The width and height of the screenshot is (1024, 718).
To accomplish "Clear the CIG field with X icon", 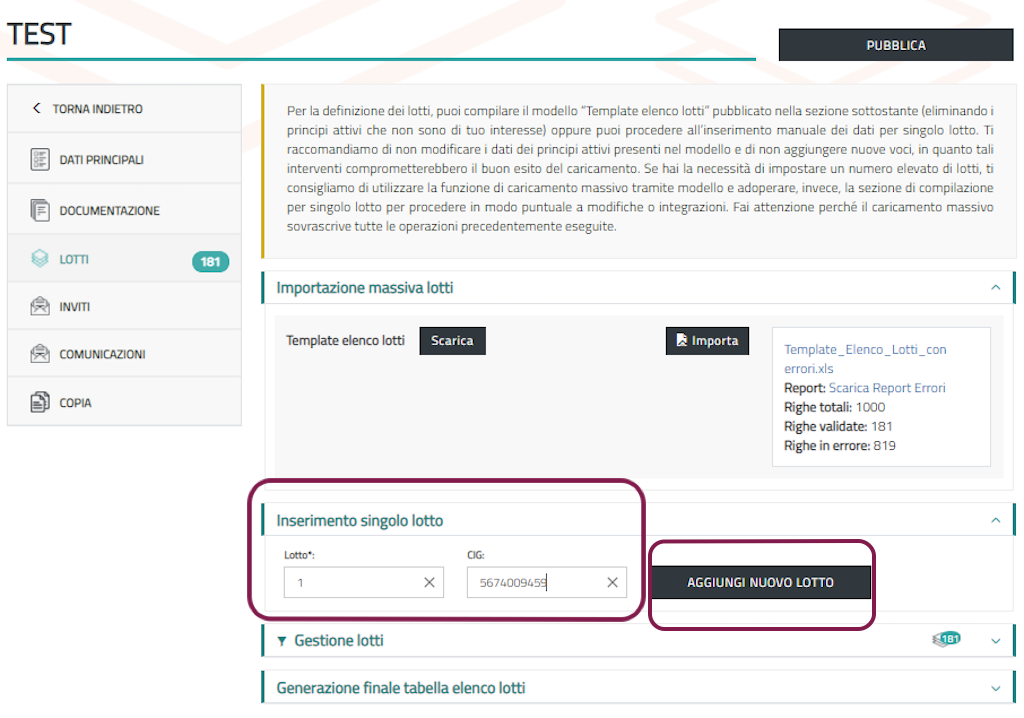I will tap(612, 583).
